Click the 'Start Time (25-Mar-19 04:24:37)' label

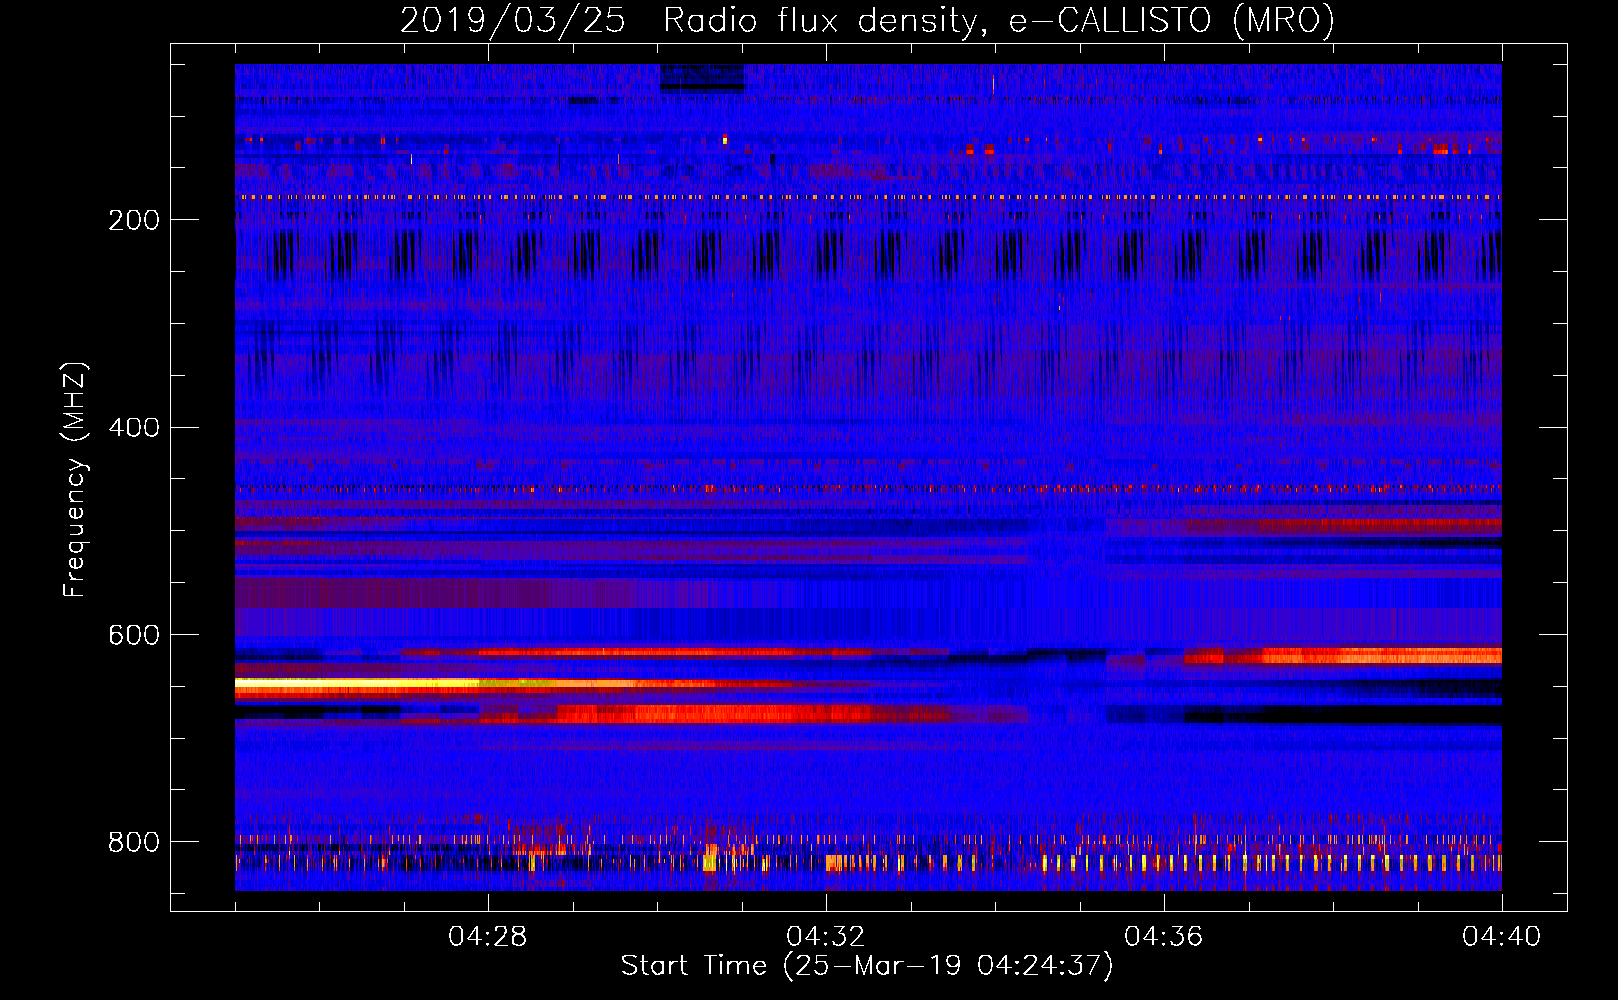click(867, 966)
